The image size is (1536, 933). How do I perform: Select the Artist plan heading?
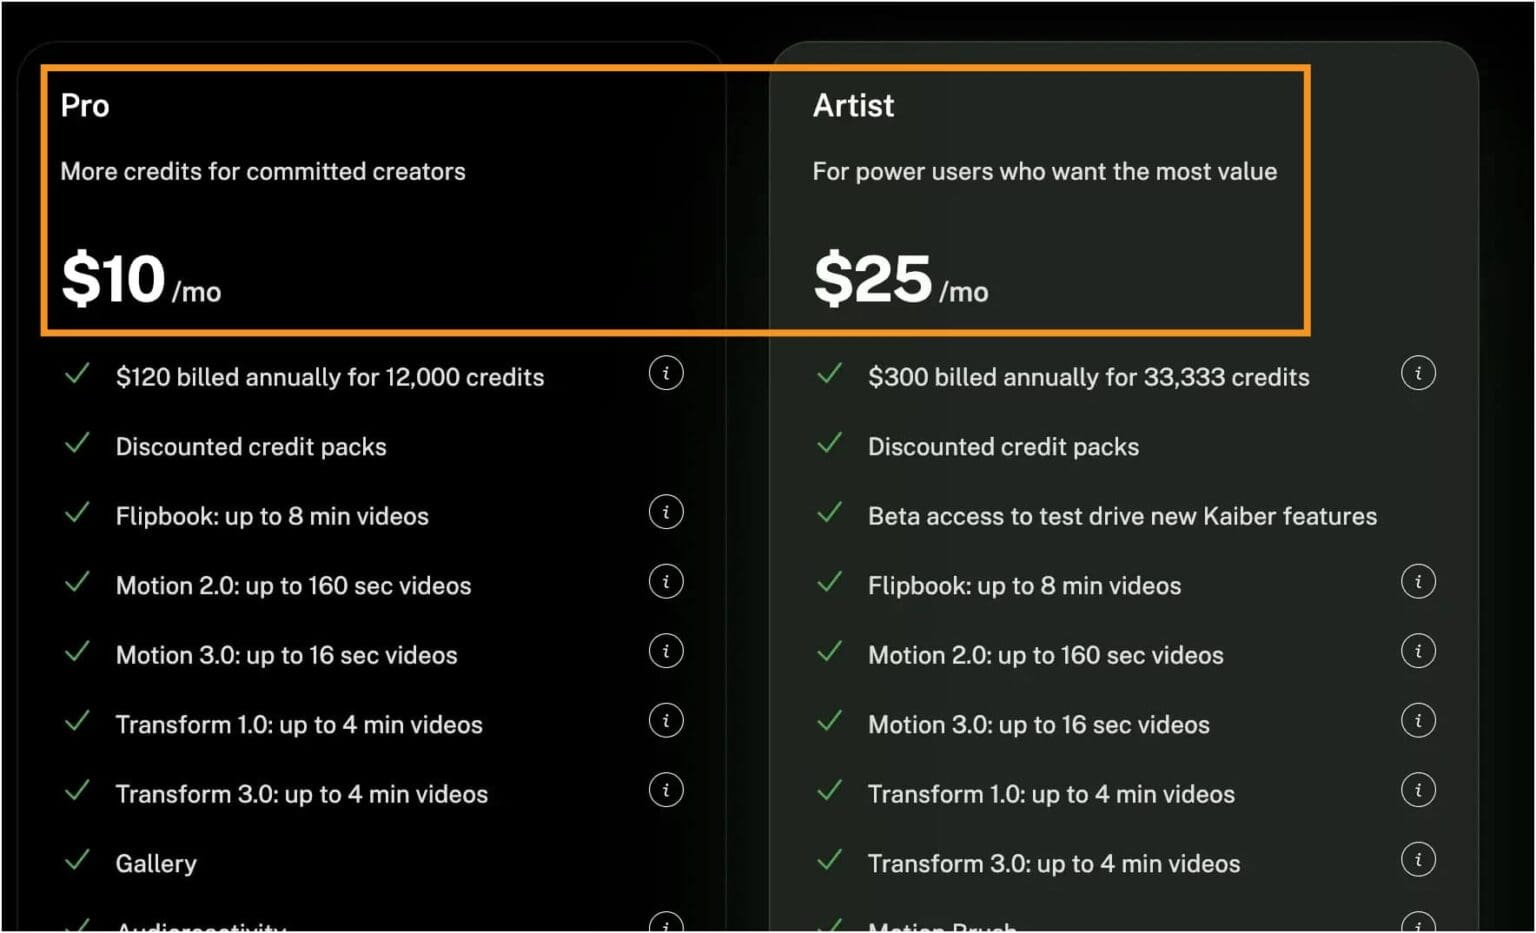852,106
